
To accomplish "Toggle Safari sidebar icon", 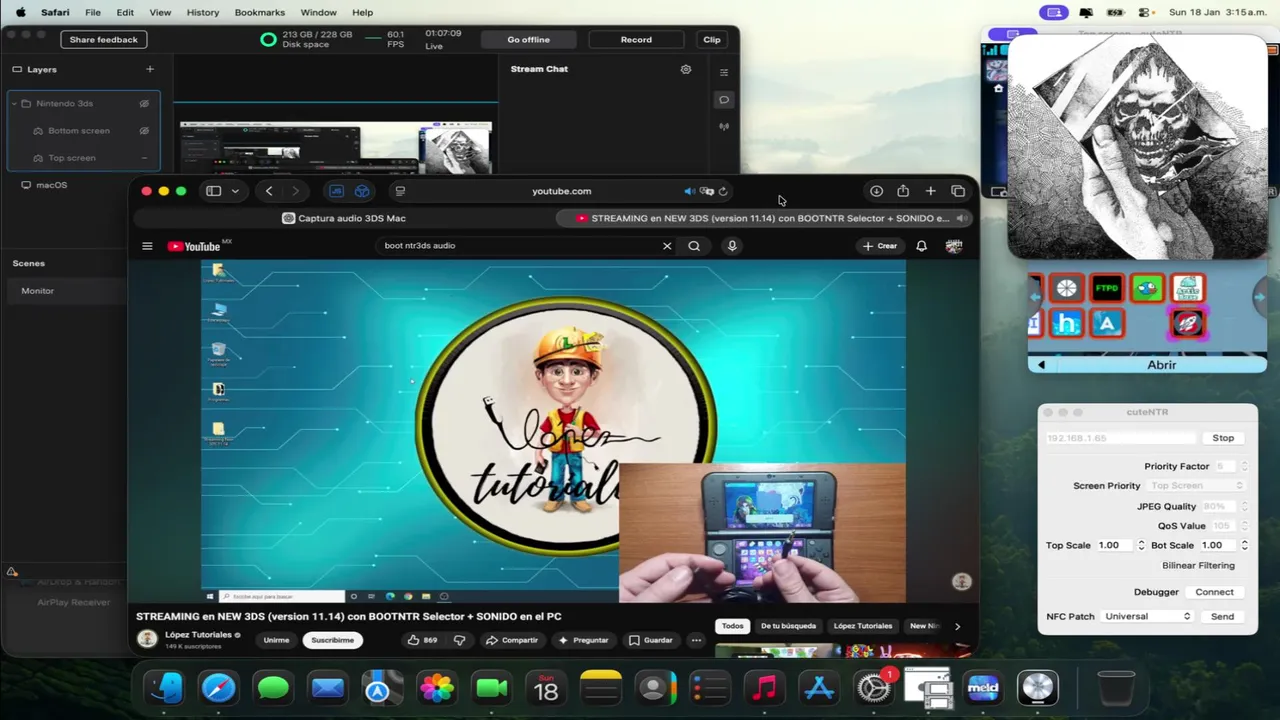I will click(213, 191).
